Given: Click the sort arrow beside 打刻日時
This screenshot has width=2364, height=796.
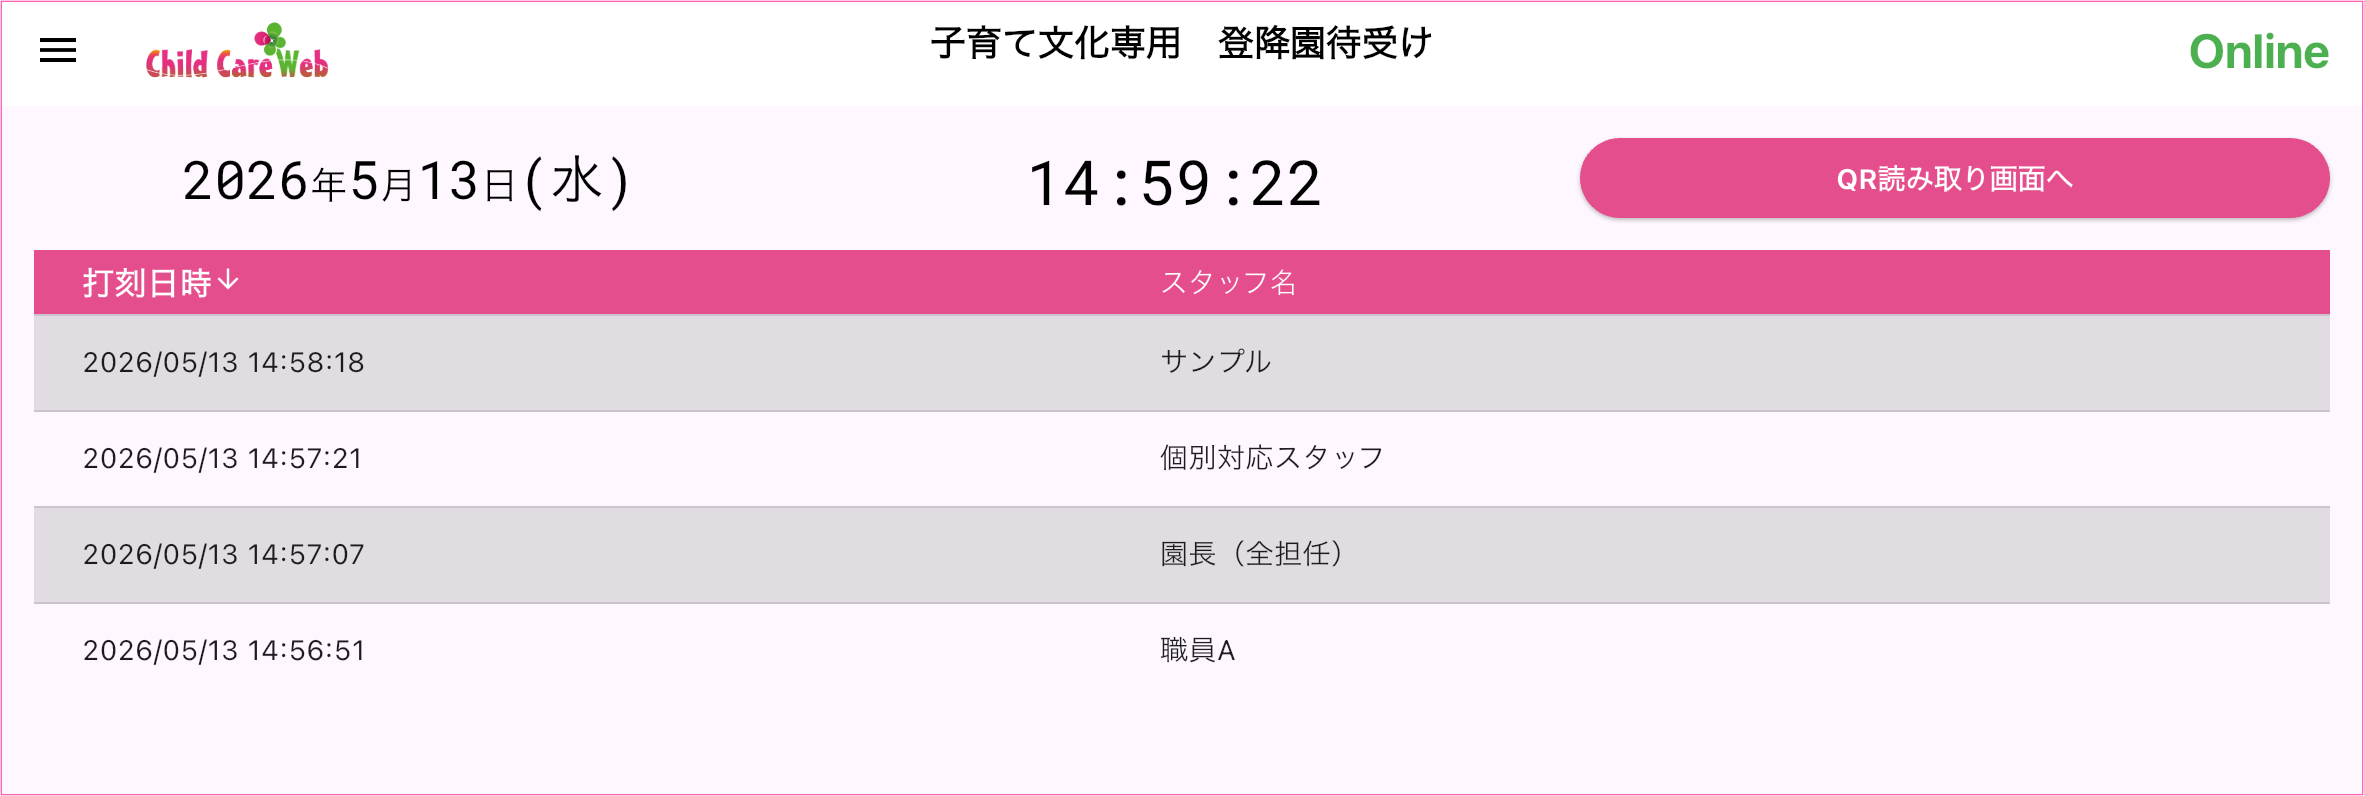Looking at the screenshot, I should pos(228,281).
